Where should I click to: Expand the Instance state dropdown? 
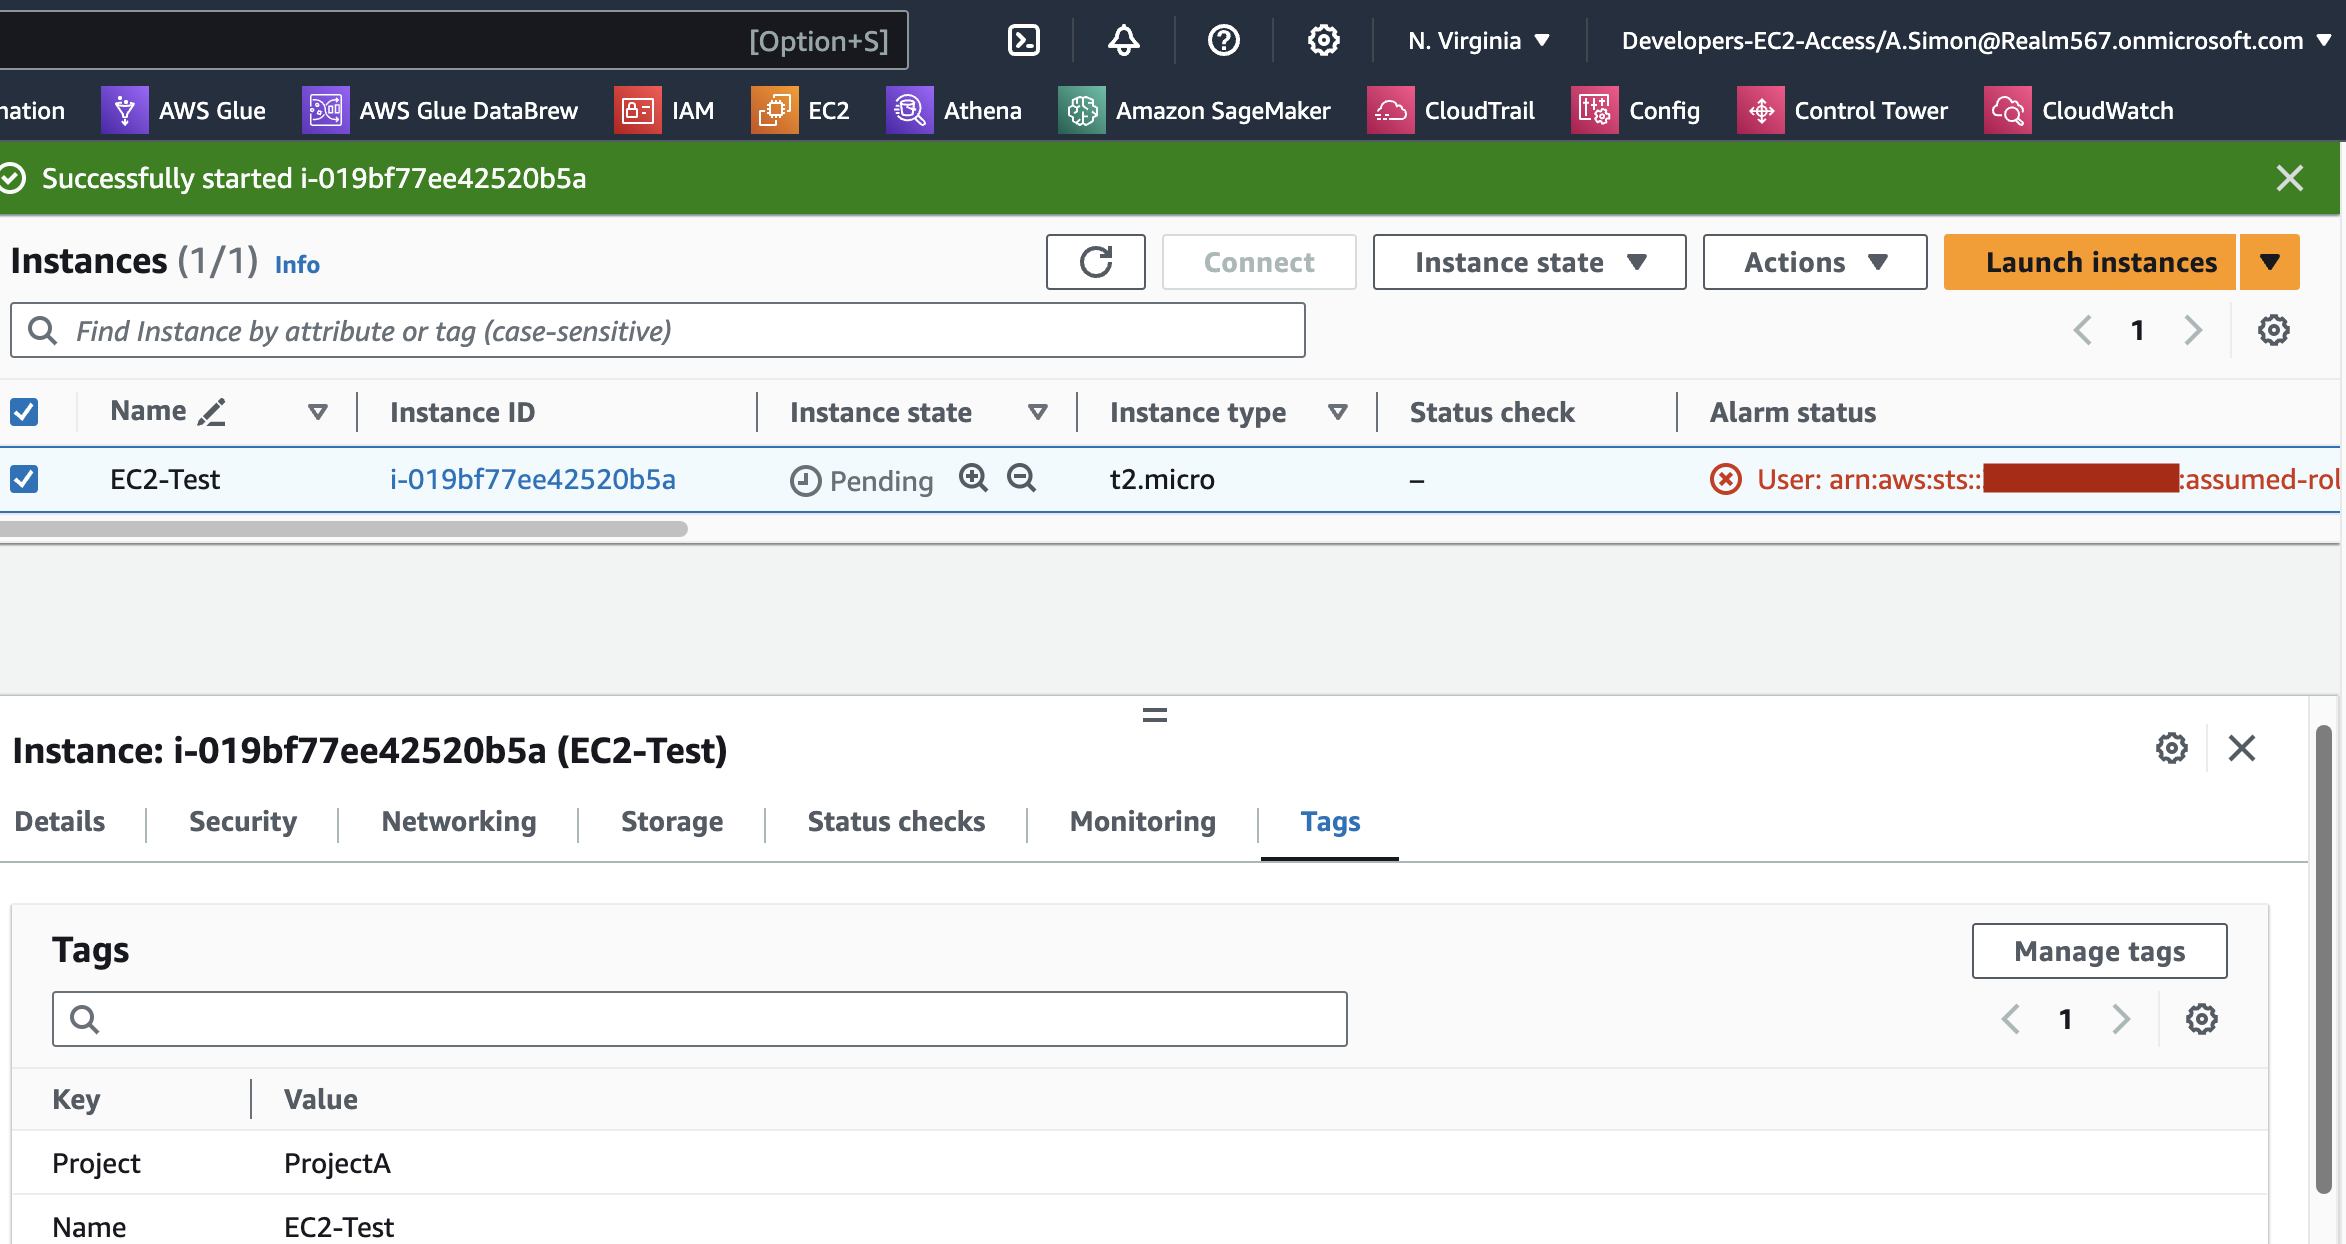(1527, 262)
